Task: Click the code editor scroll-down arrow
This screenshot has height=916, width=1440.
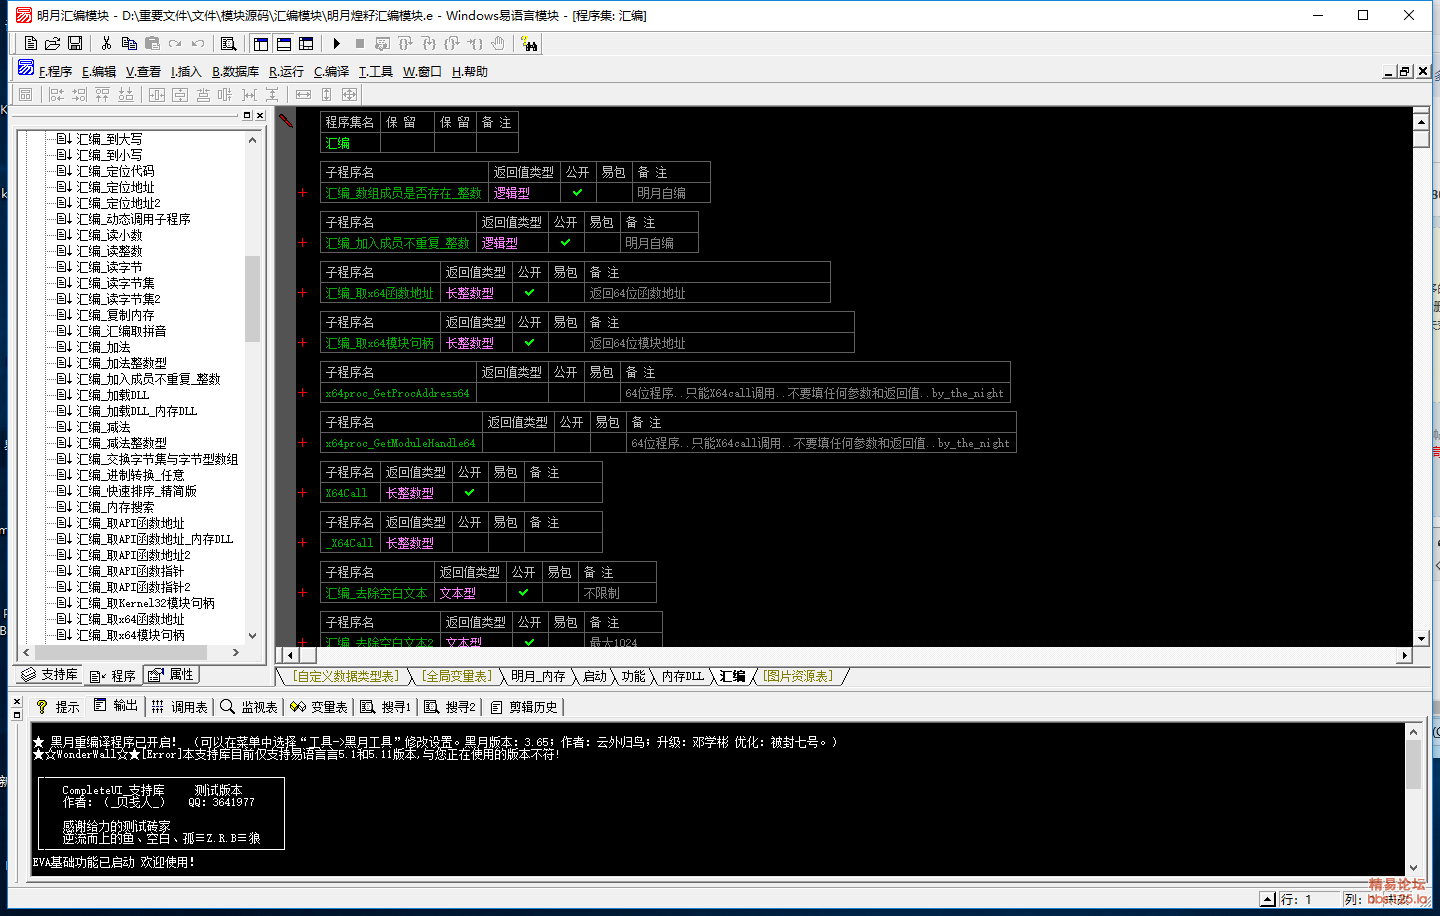Action: (1421, 638)
